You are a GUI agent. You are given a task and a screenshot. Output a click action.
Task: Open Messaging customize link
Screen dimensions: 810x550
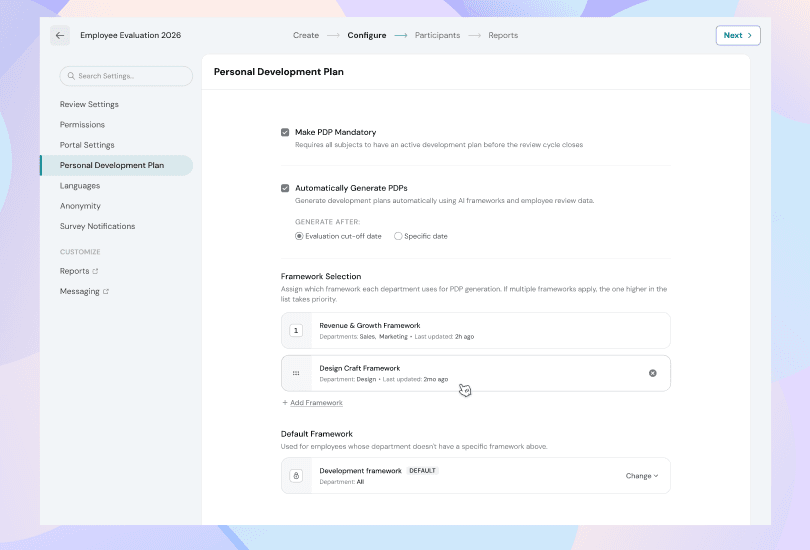(80, 292)
